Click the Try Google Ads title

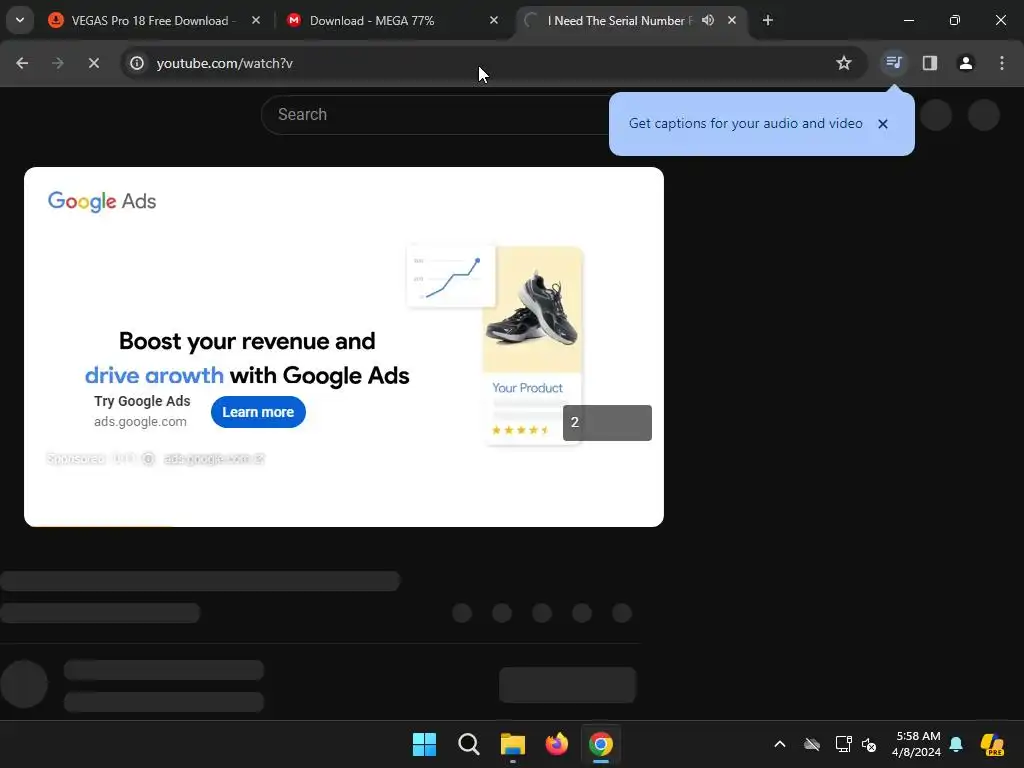pos(142,401)
